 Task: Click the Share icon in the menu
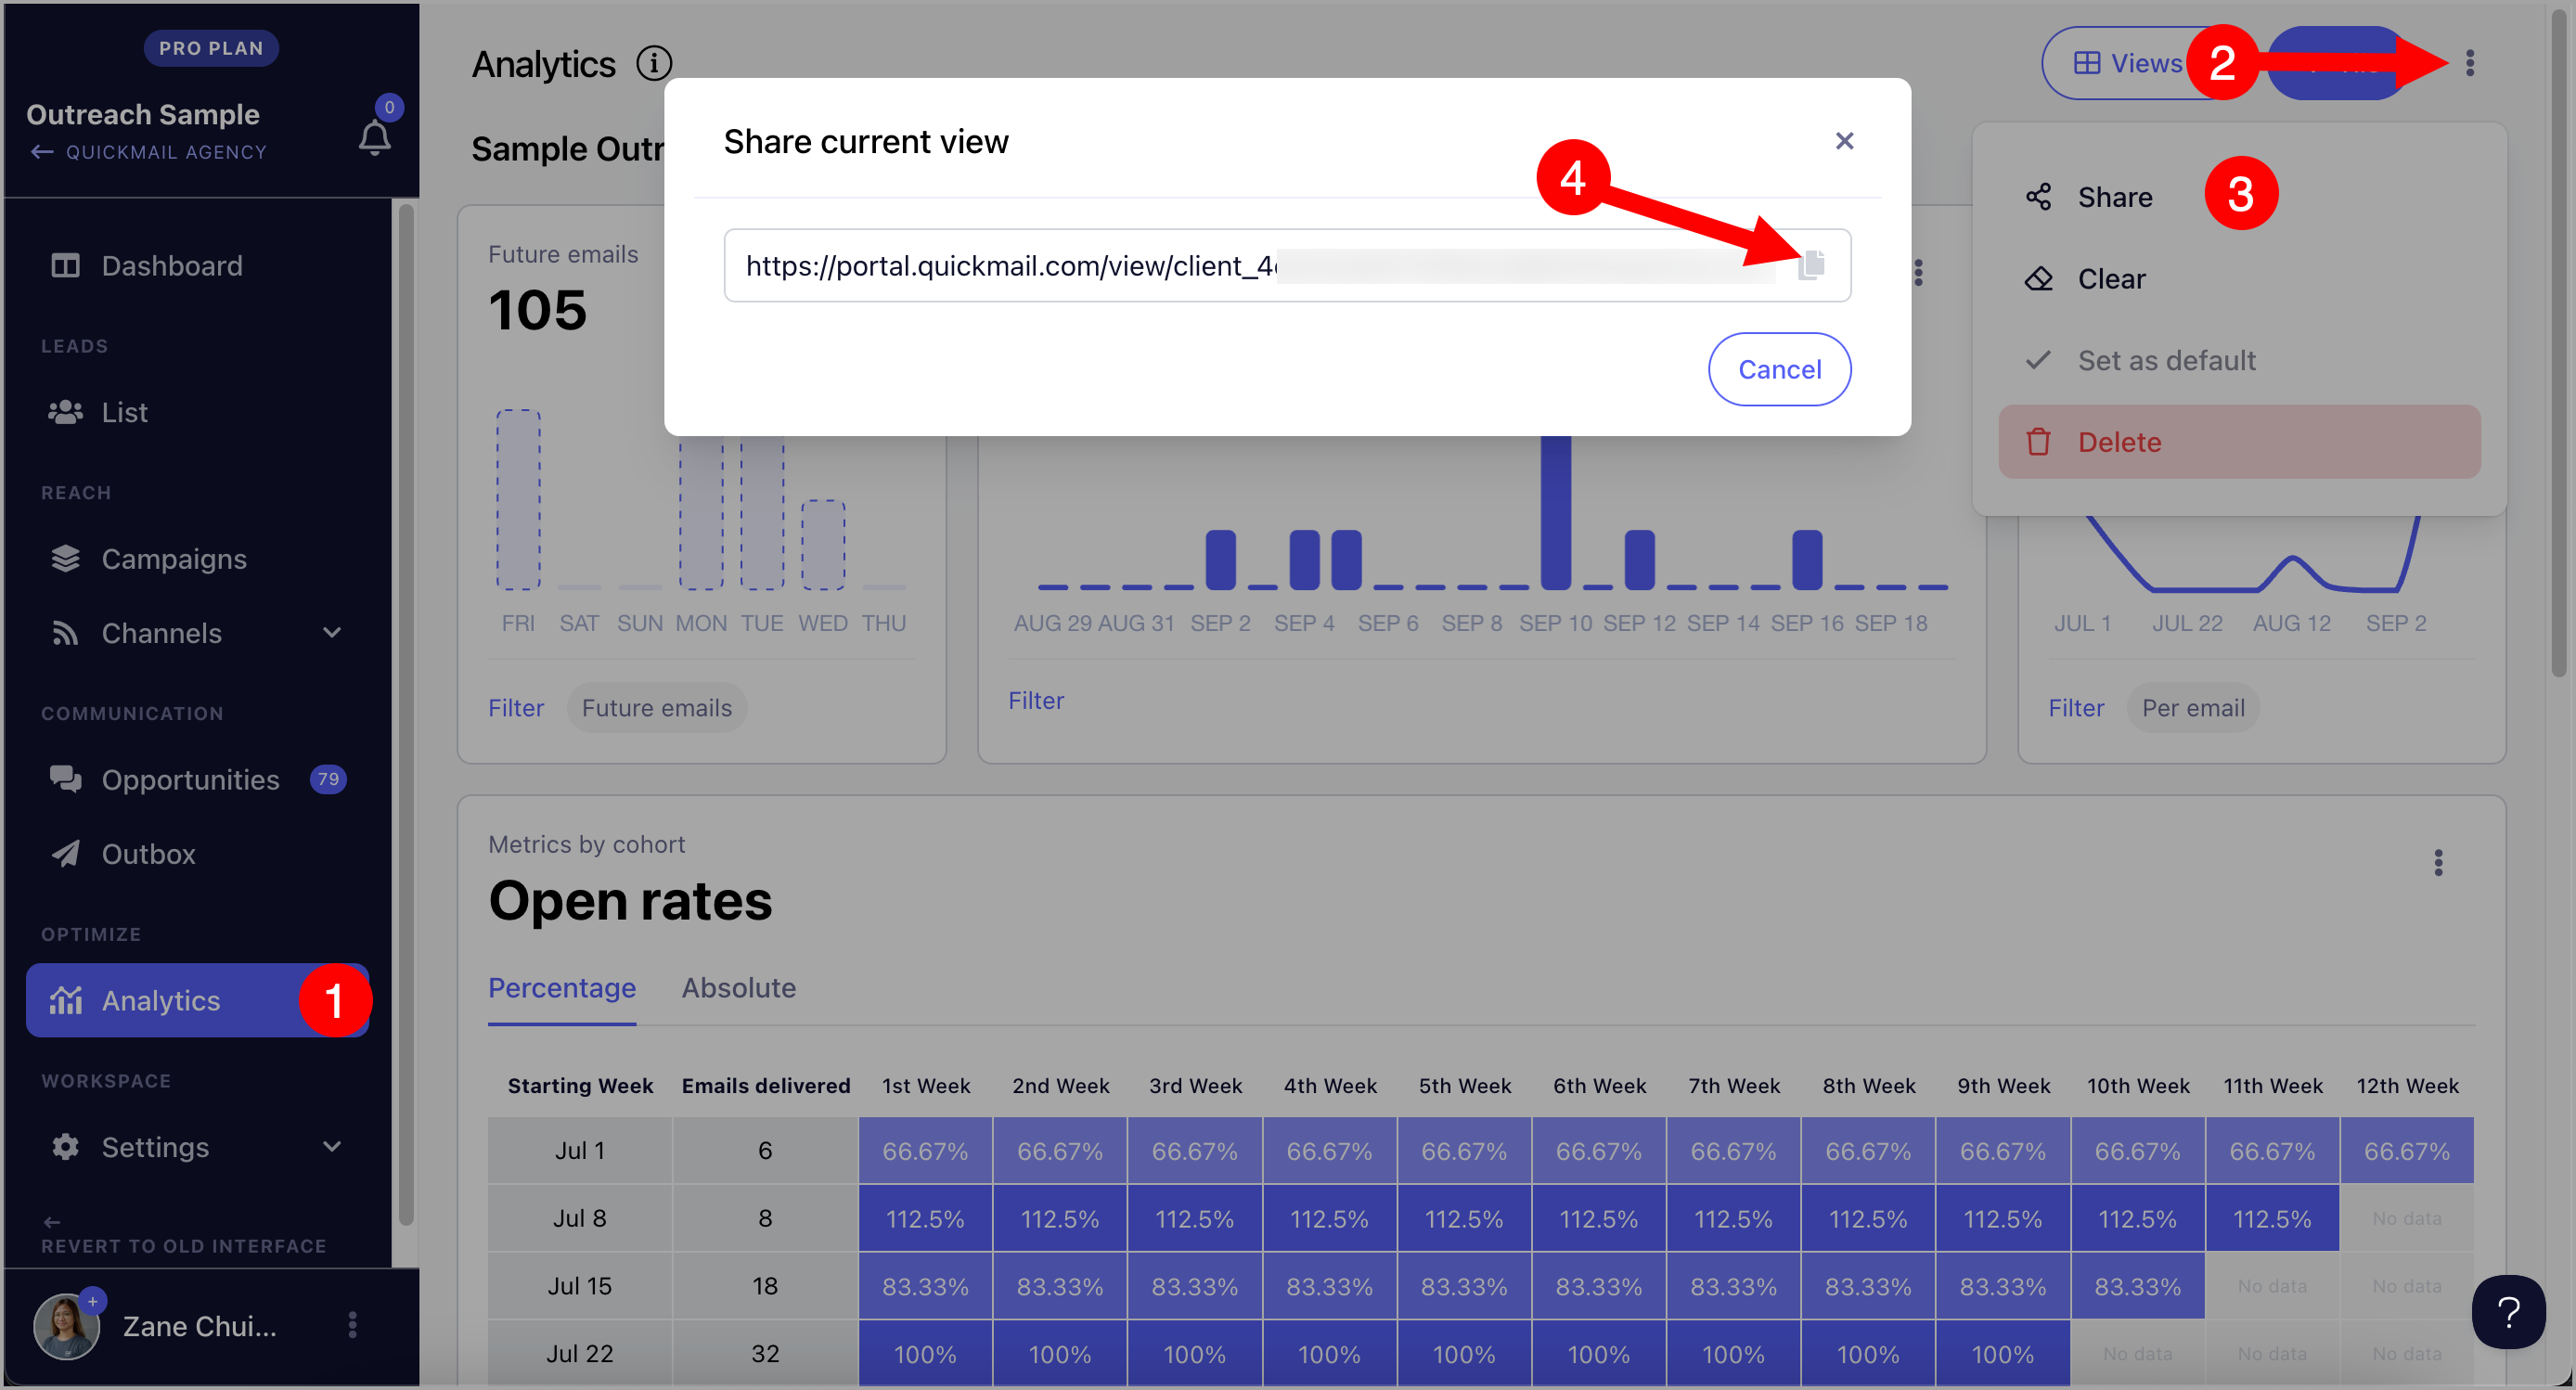(x=2038, y=197)
